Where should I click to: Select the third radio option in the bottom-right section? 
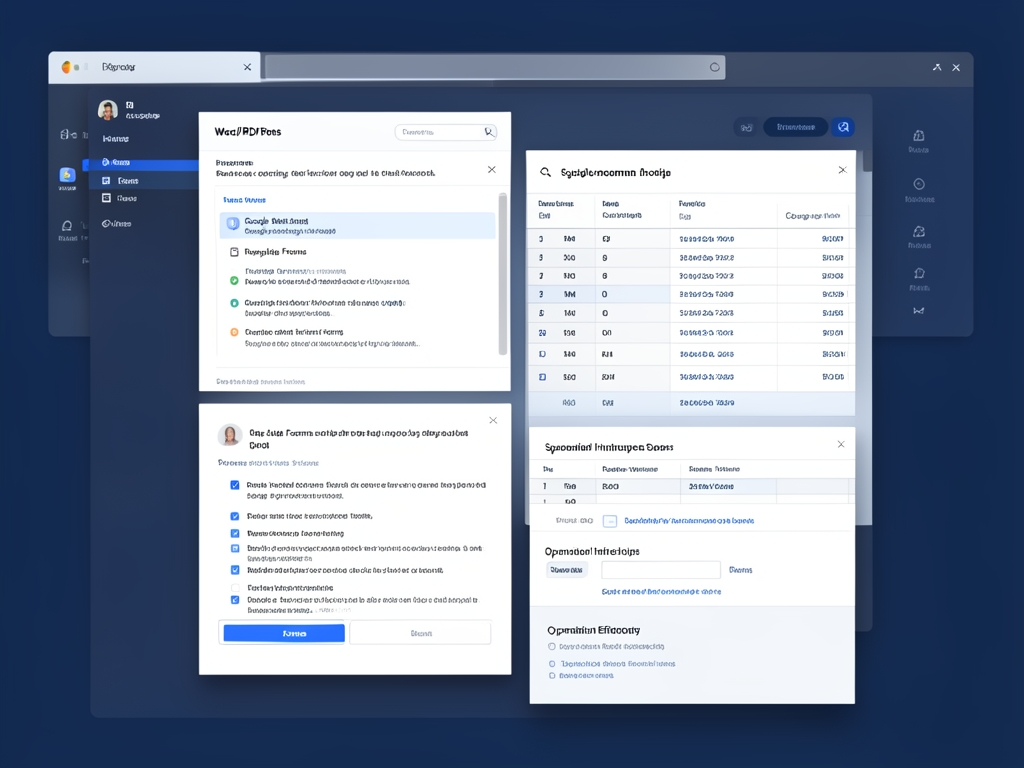point(552,676)
